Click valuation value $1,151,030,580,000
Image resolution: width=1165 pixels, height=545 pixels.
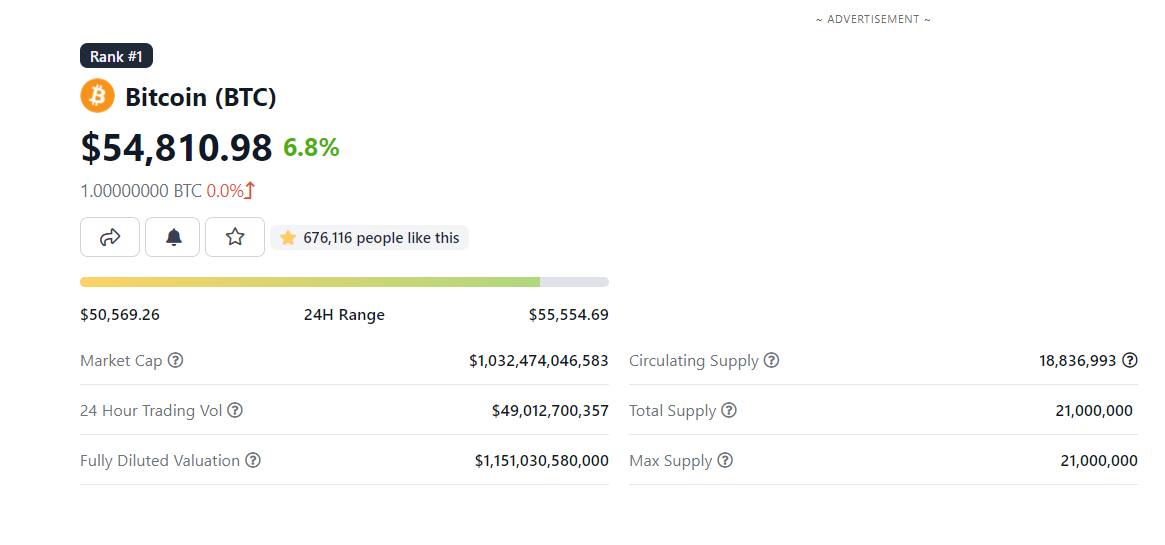[542, 460]
